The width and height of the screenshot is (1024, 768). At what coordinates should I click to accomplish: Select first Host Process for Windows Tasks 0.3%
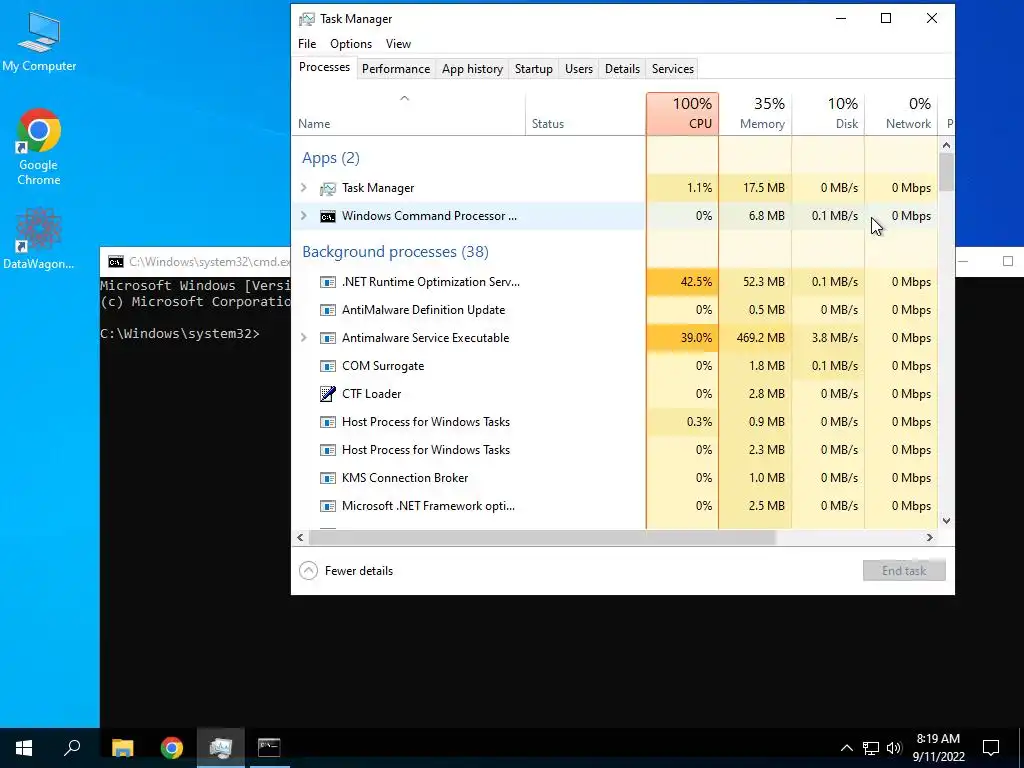coord(615,422)
